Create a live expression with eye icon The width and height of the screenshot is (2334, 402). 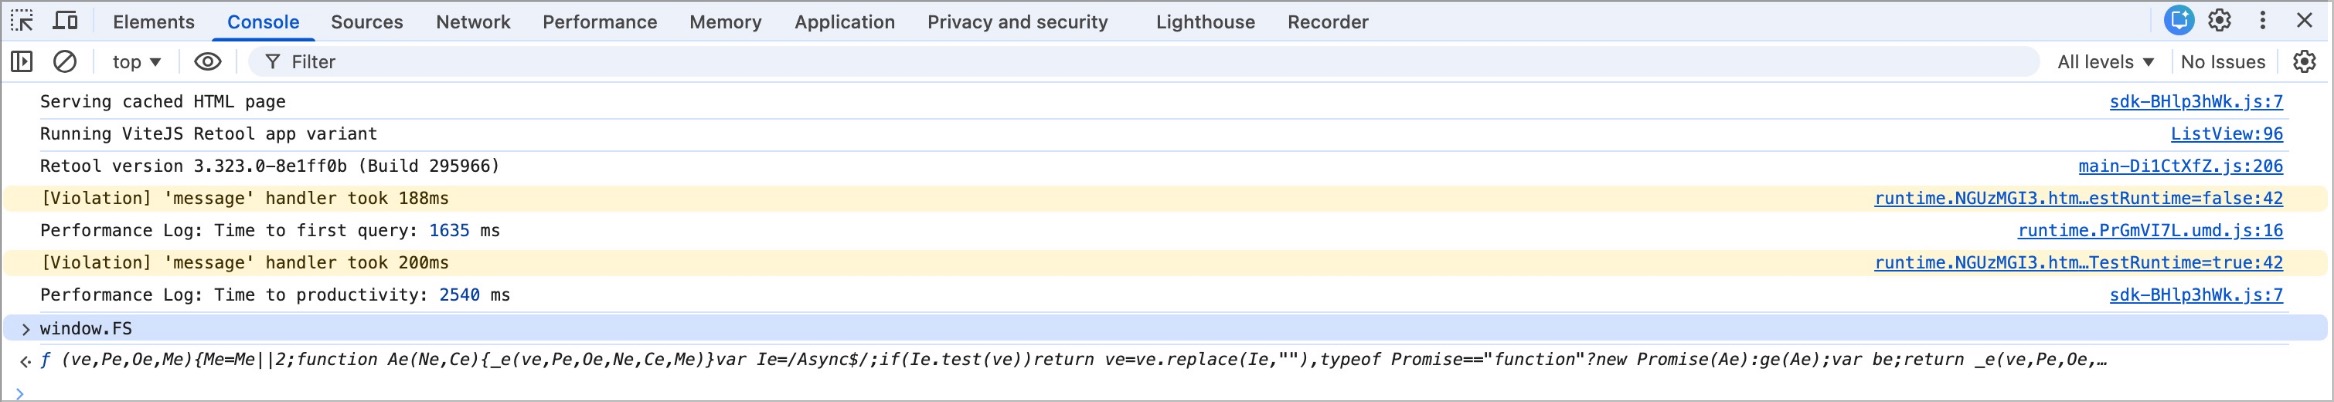coord(207,62)
